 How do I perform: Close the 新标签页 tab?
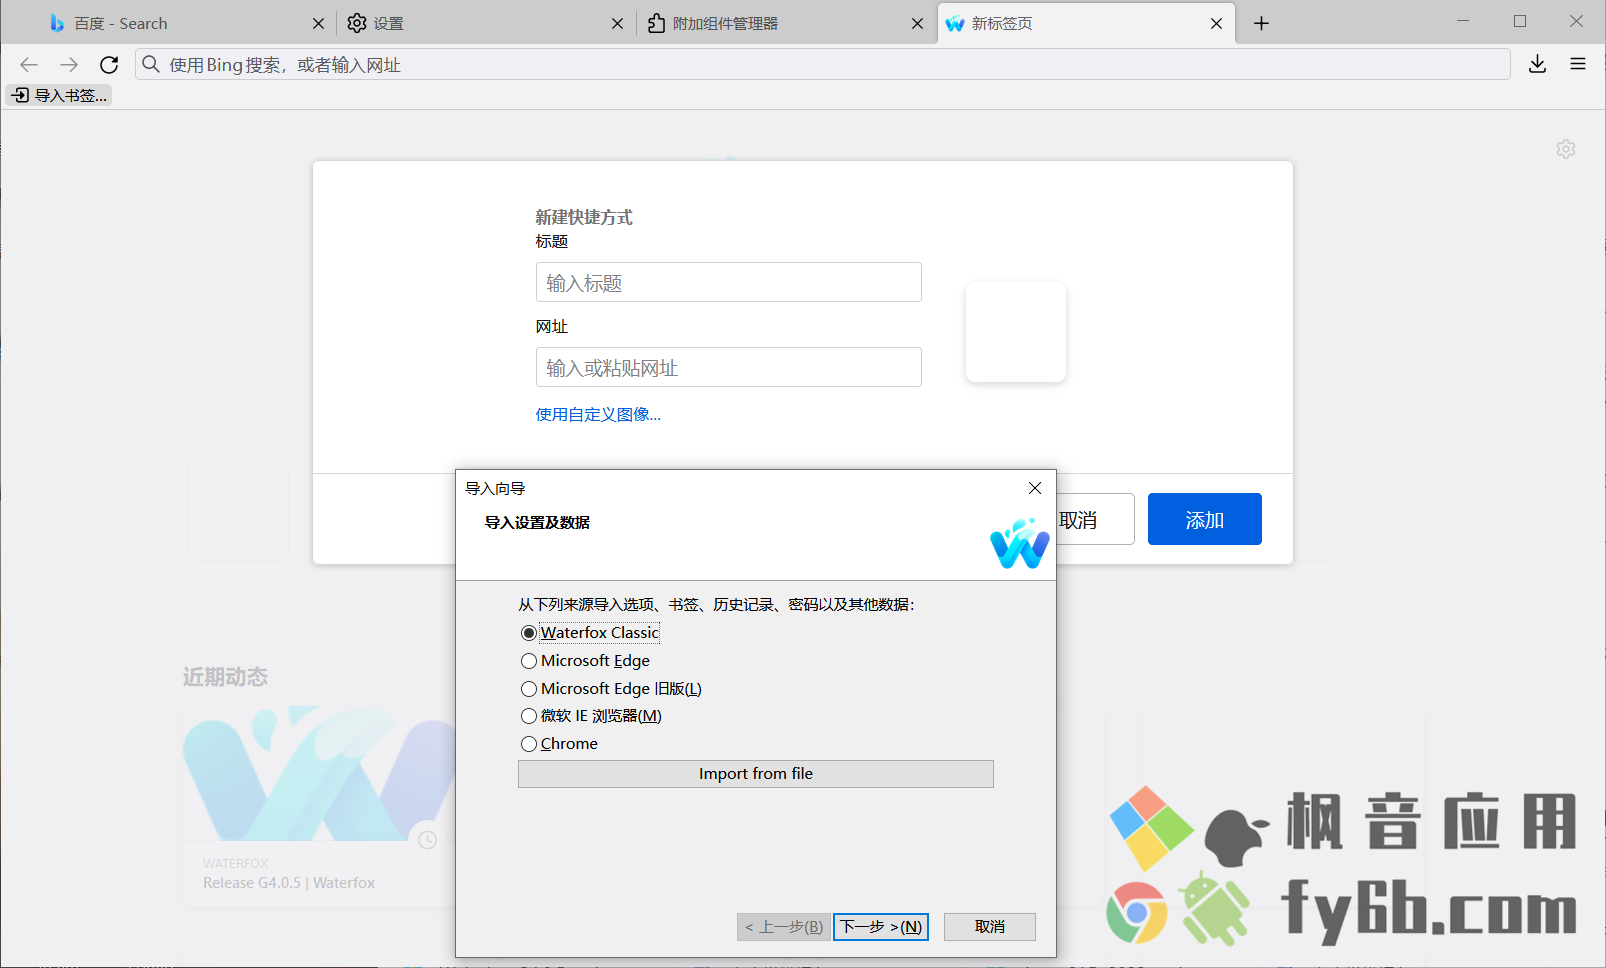(x=1216, y=23)
